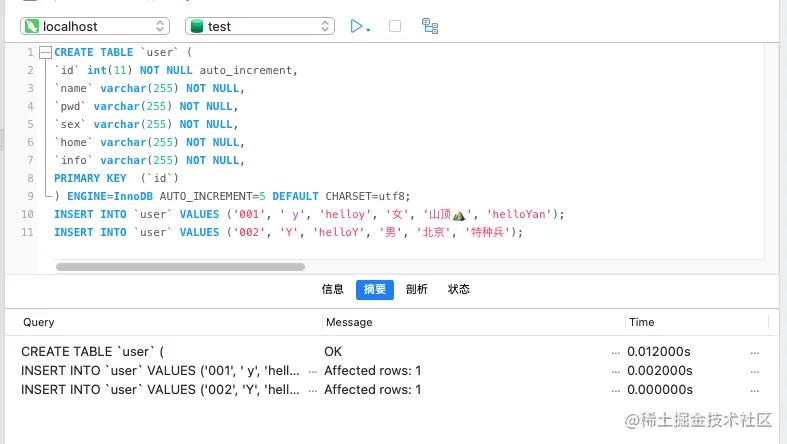Viewport: 787px width, 444px height.
Task: Collapse the CREATE TABLE code block
Action: pyautogui.click(x=46, y=52)
